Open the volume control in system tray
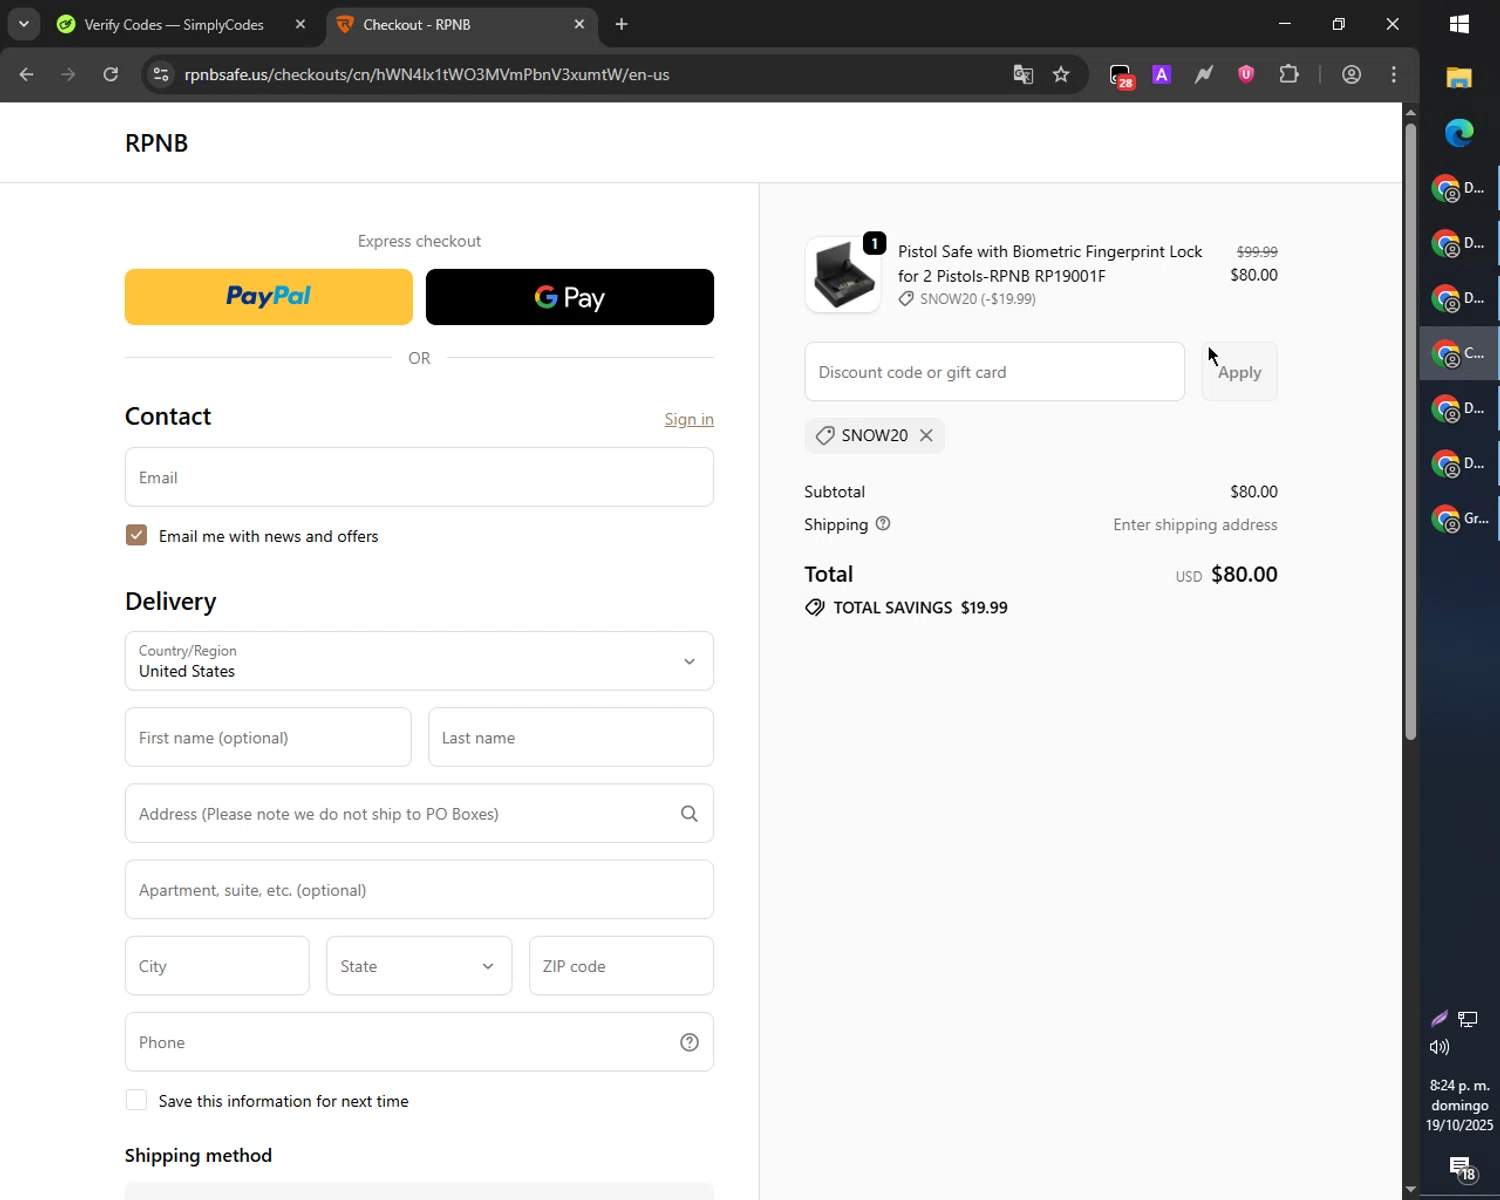This screenshot has height=1200, width=1500. (1439, 1047)
